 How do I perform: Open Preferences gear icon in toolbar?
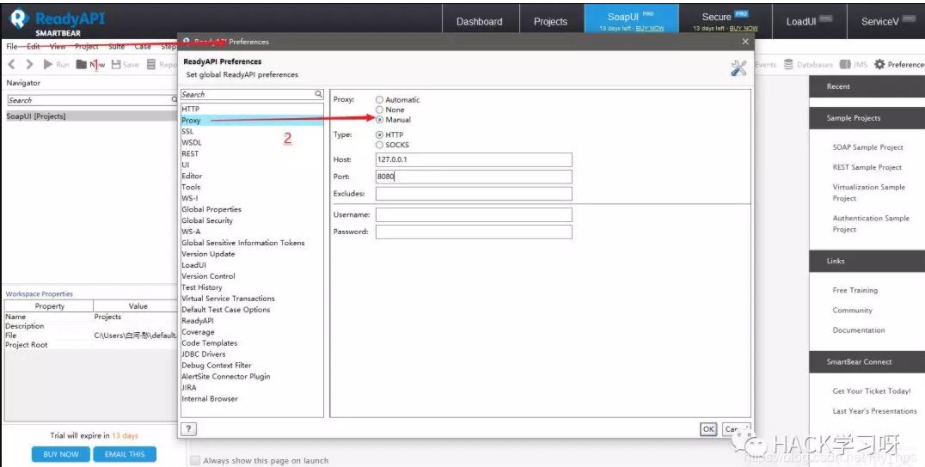(x=880, y=64)
